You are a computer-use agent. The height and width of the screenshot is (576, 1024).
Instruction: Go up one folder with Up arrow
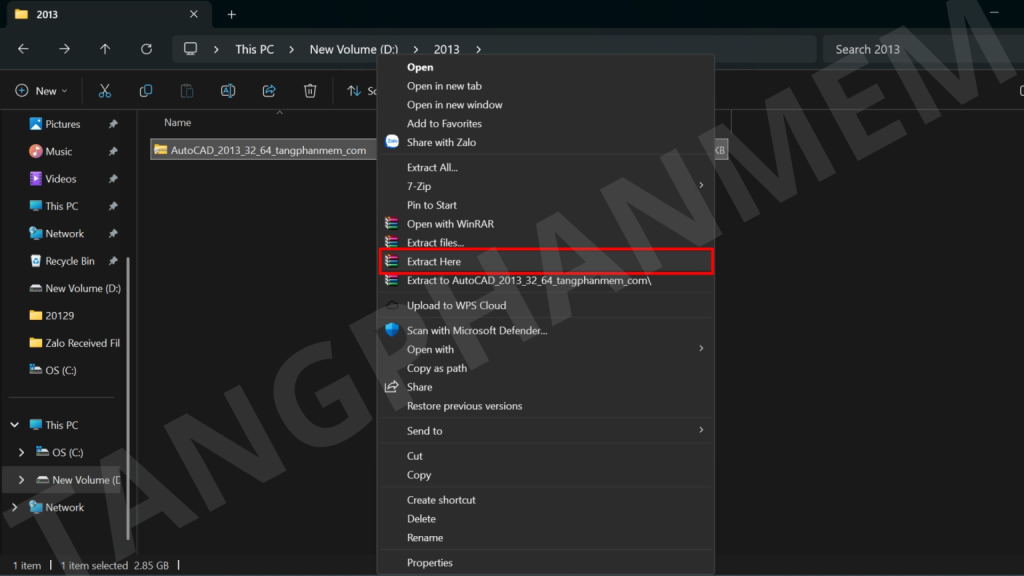pos(105,49)
